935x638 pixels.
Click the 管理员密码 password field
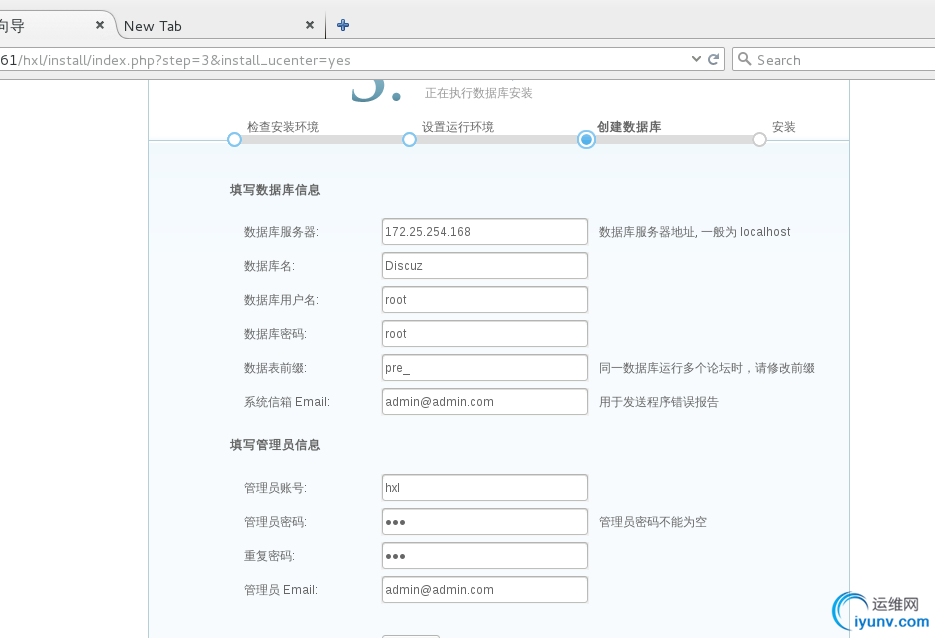[485, 521]
